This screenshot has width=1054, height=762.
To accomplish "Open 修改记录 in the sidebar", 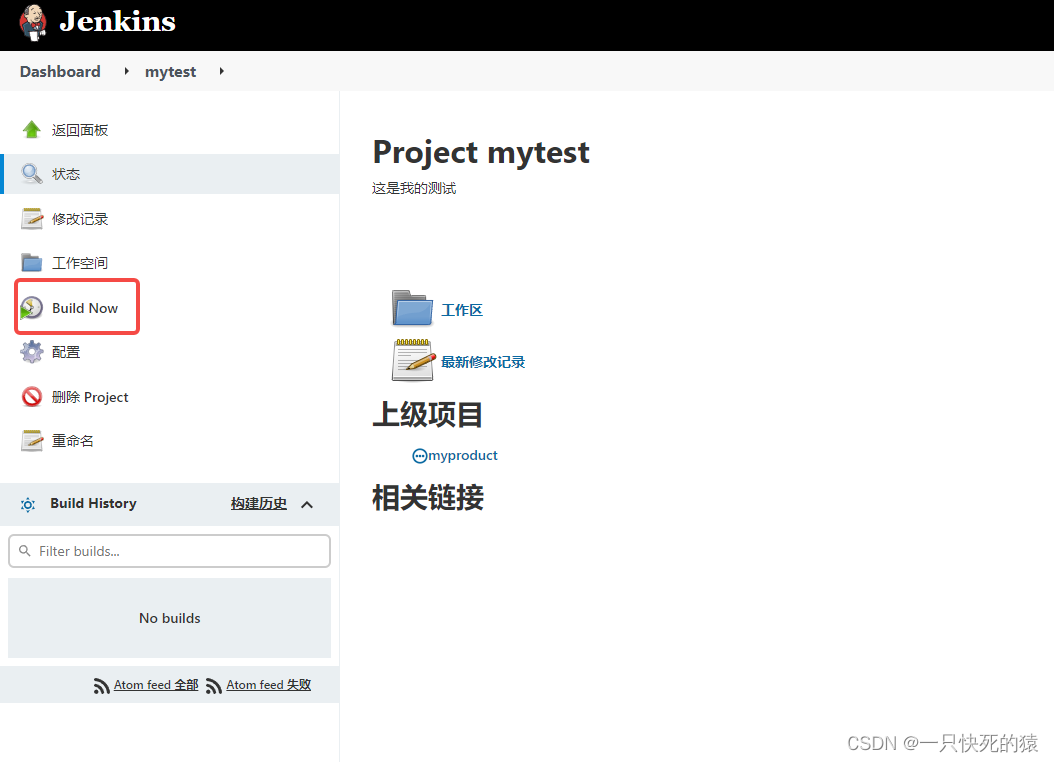I will [80, 219].
